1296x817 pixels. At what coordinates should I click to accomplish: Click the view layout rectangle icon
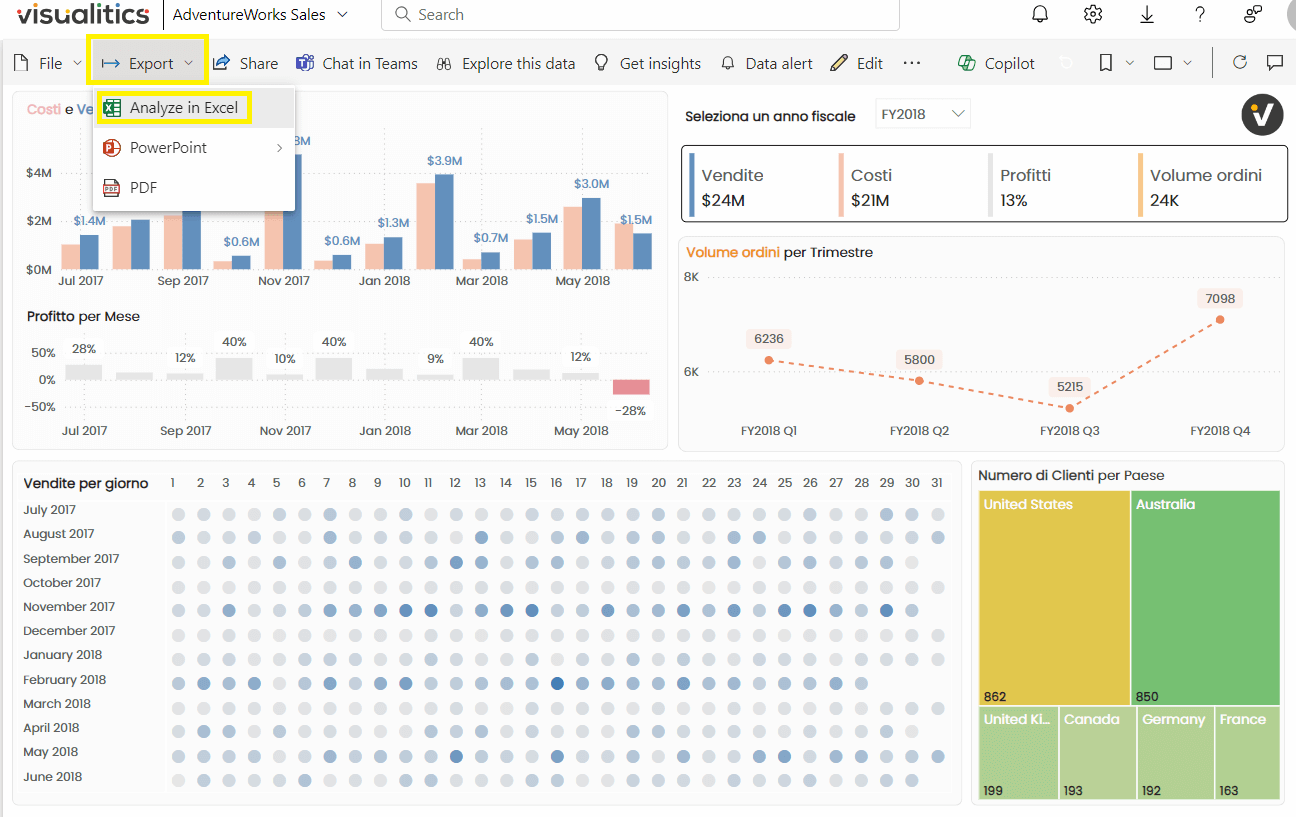pos(1162,63)
